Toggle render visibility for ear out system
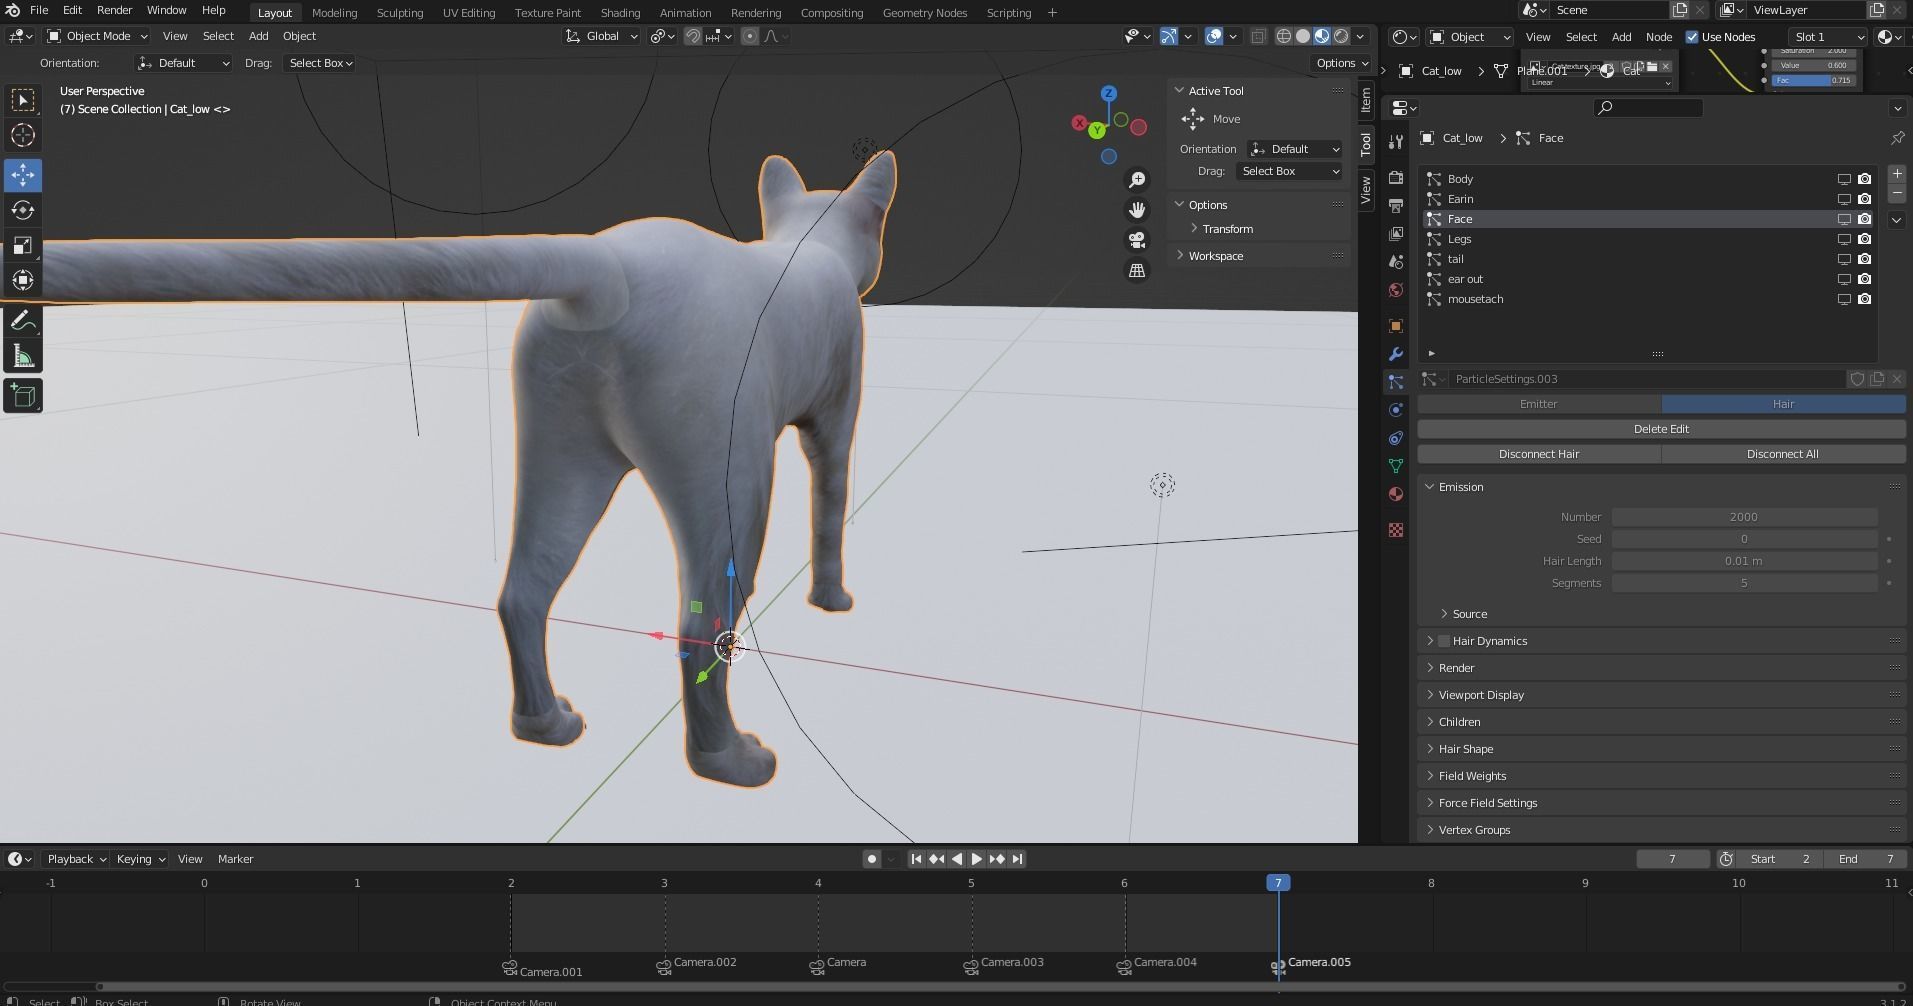The image size is (1913, 1006). click(x=1865, y=279)
